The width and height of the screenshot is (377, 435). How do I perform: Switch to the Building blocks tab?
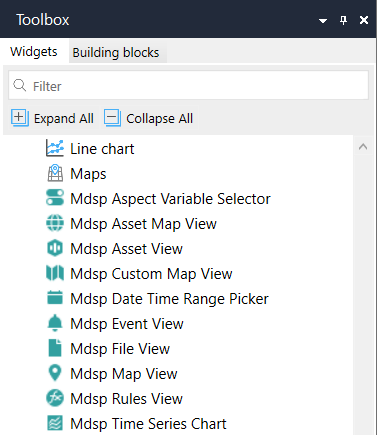click(116, 52)
